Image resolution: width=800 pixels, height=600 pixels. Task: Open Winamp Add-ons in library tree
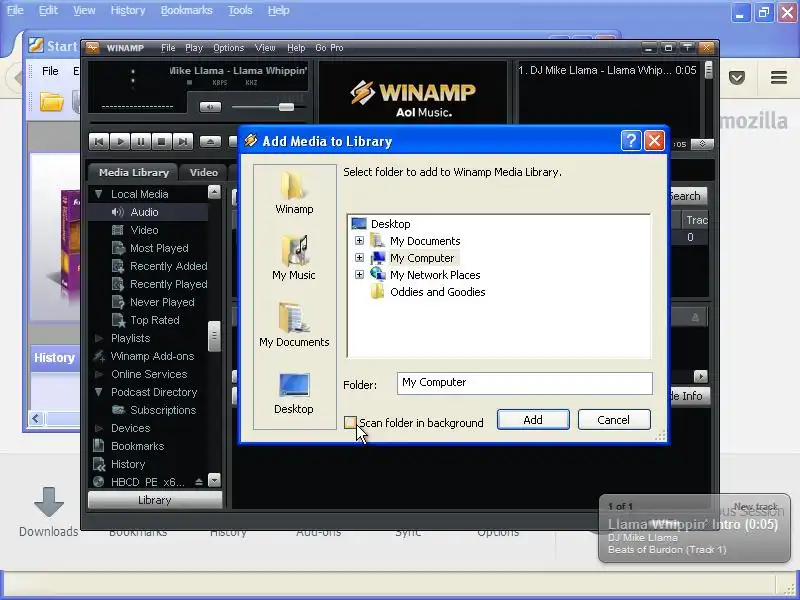pyautogui.click(x=152, y=356)
